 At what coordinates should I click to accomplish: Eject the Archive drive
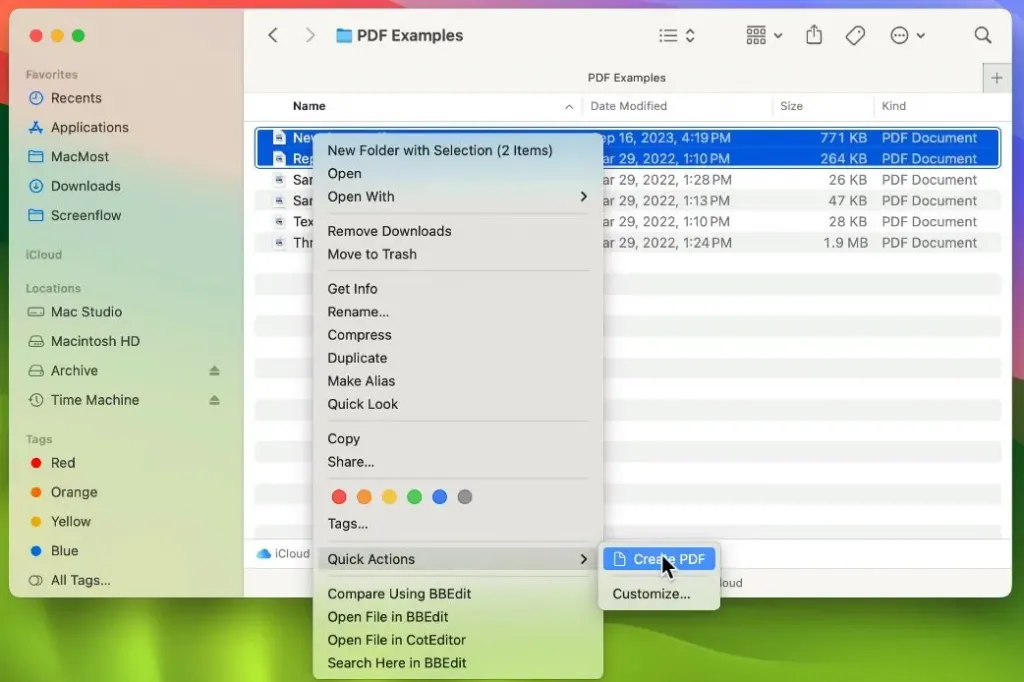pos(214,371)
